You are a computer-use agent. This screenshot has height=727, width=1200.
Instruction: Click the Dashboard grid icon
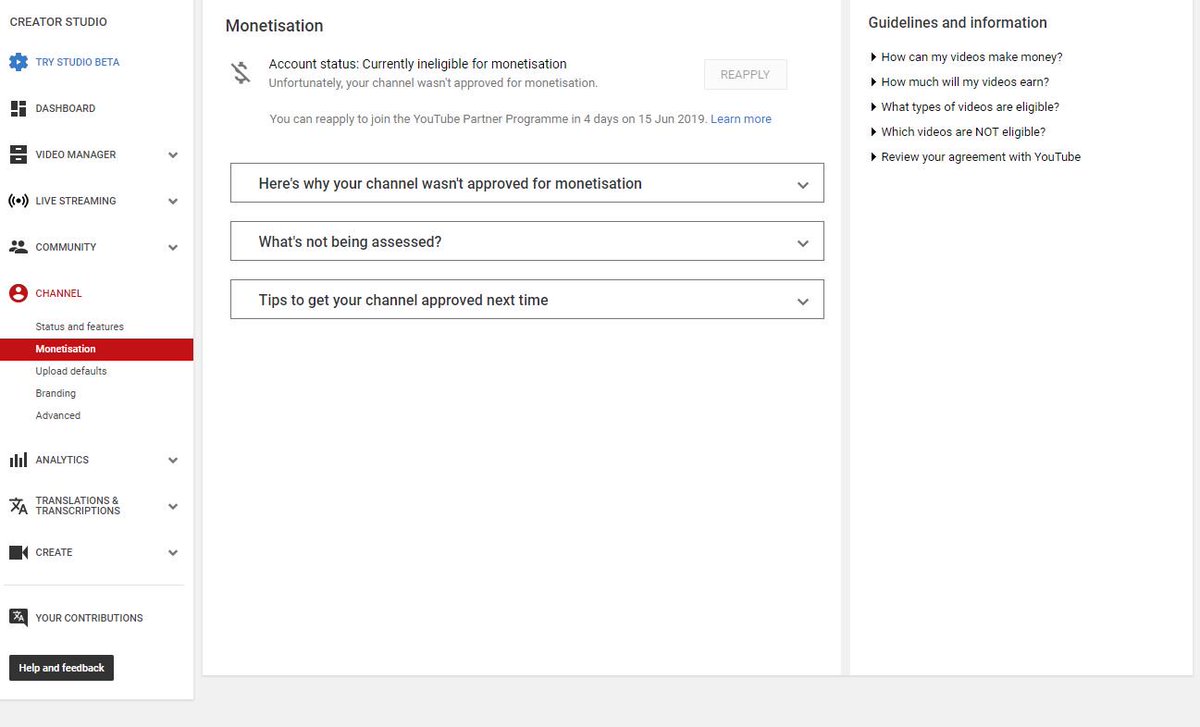(x=18, y=108)
